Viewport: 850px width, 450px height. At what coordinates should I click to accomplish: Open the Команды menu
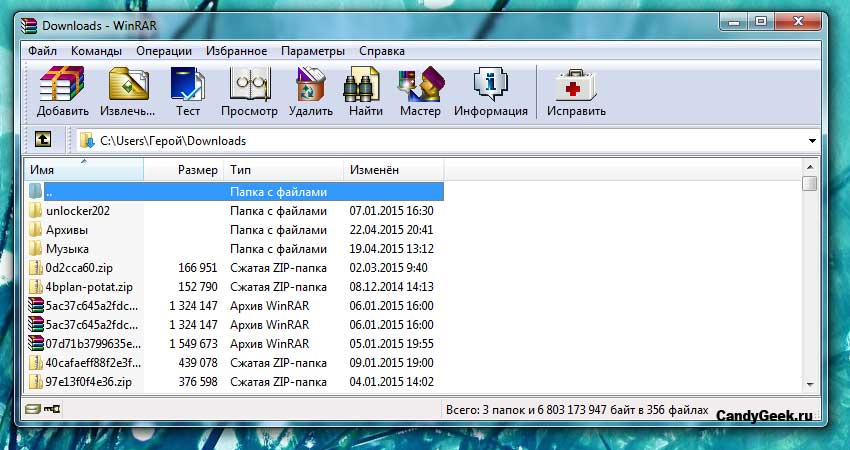96,51
